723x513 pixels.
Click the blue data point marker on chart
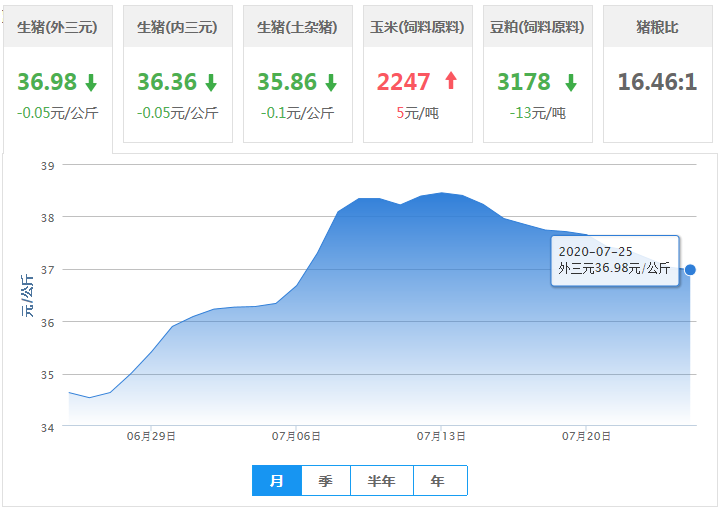click(x=690, y=269)
